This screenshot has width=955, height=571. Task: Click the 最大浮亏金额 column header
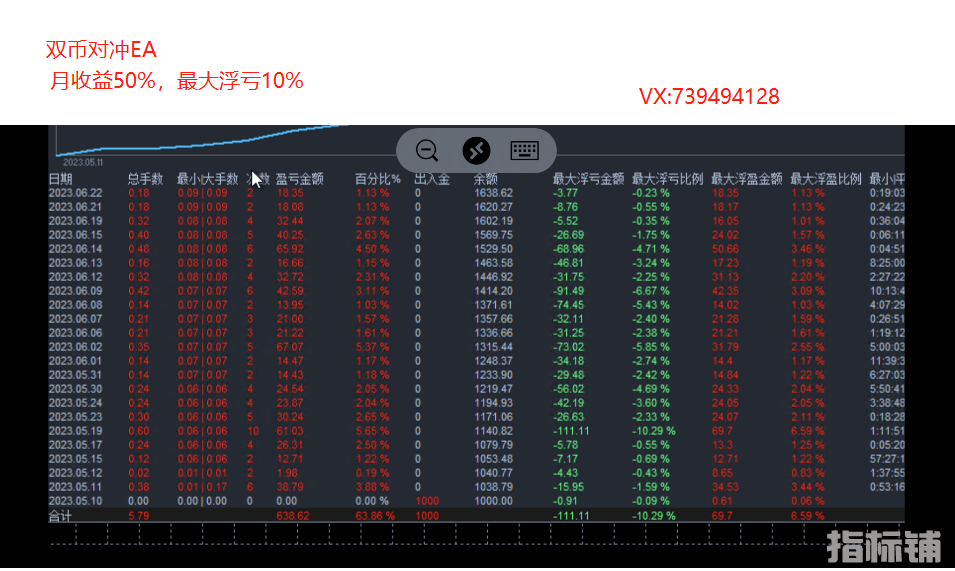(588, 179)
